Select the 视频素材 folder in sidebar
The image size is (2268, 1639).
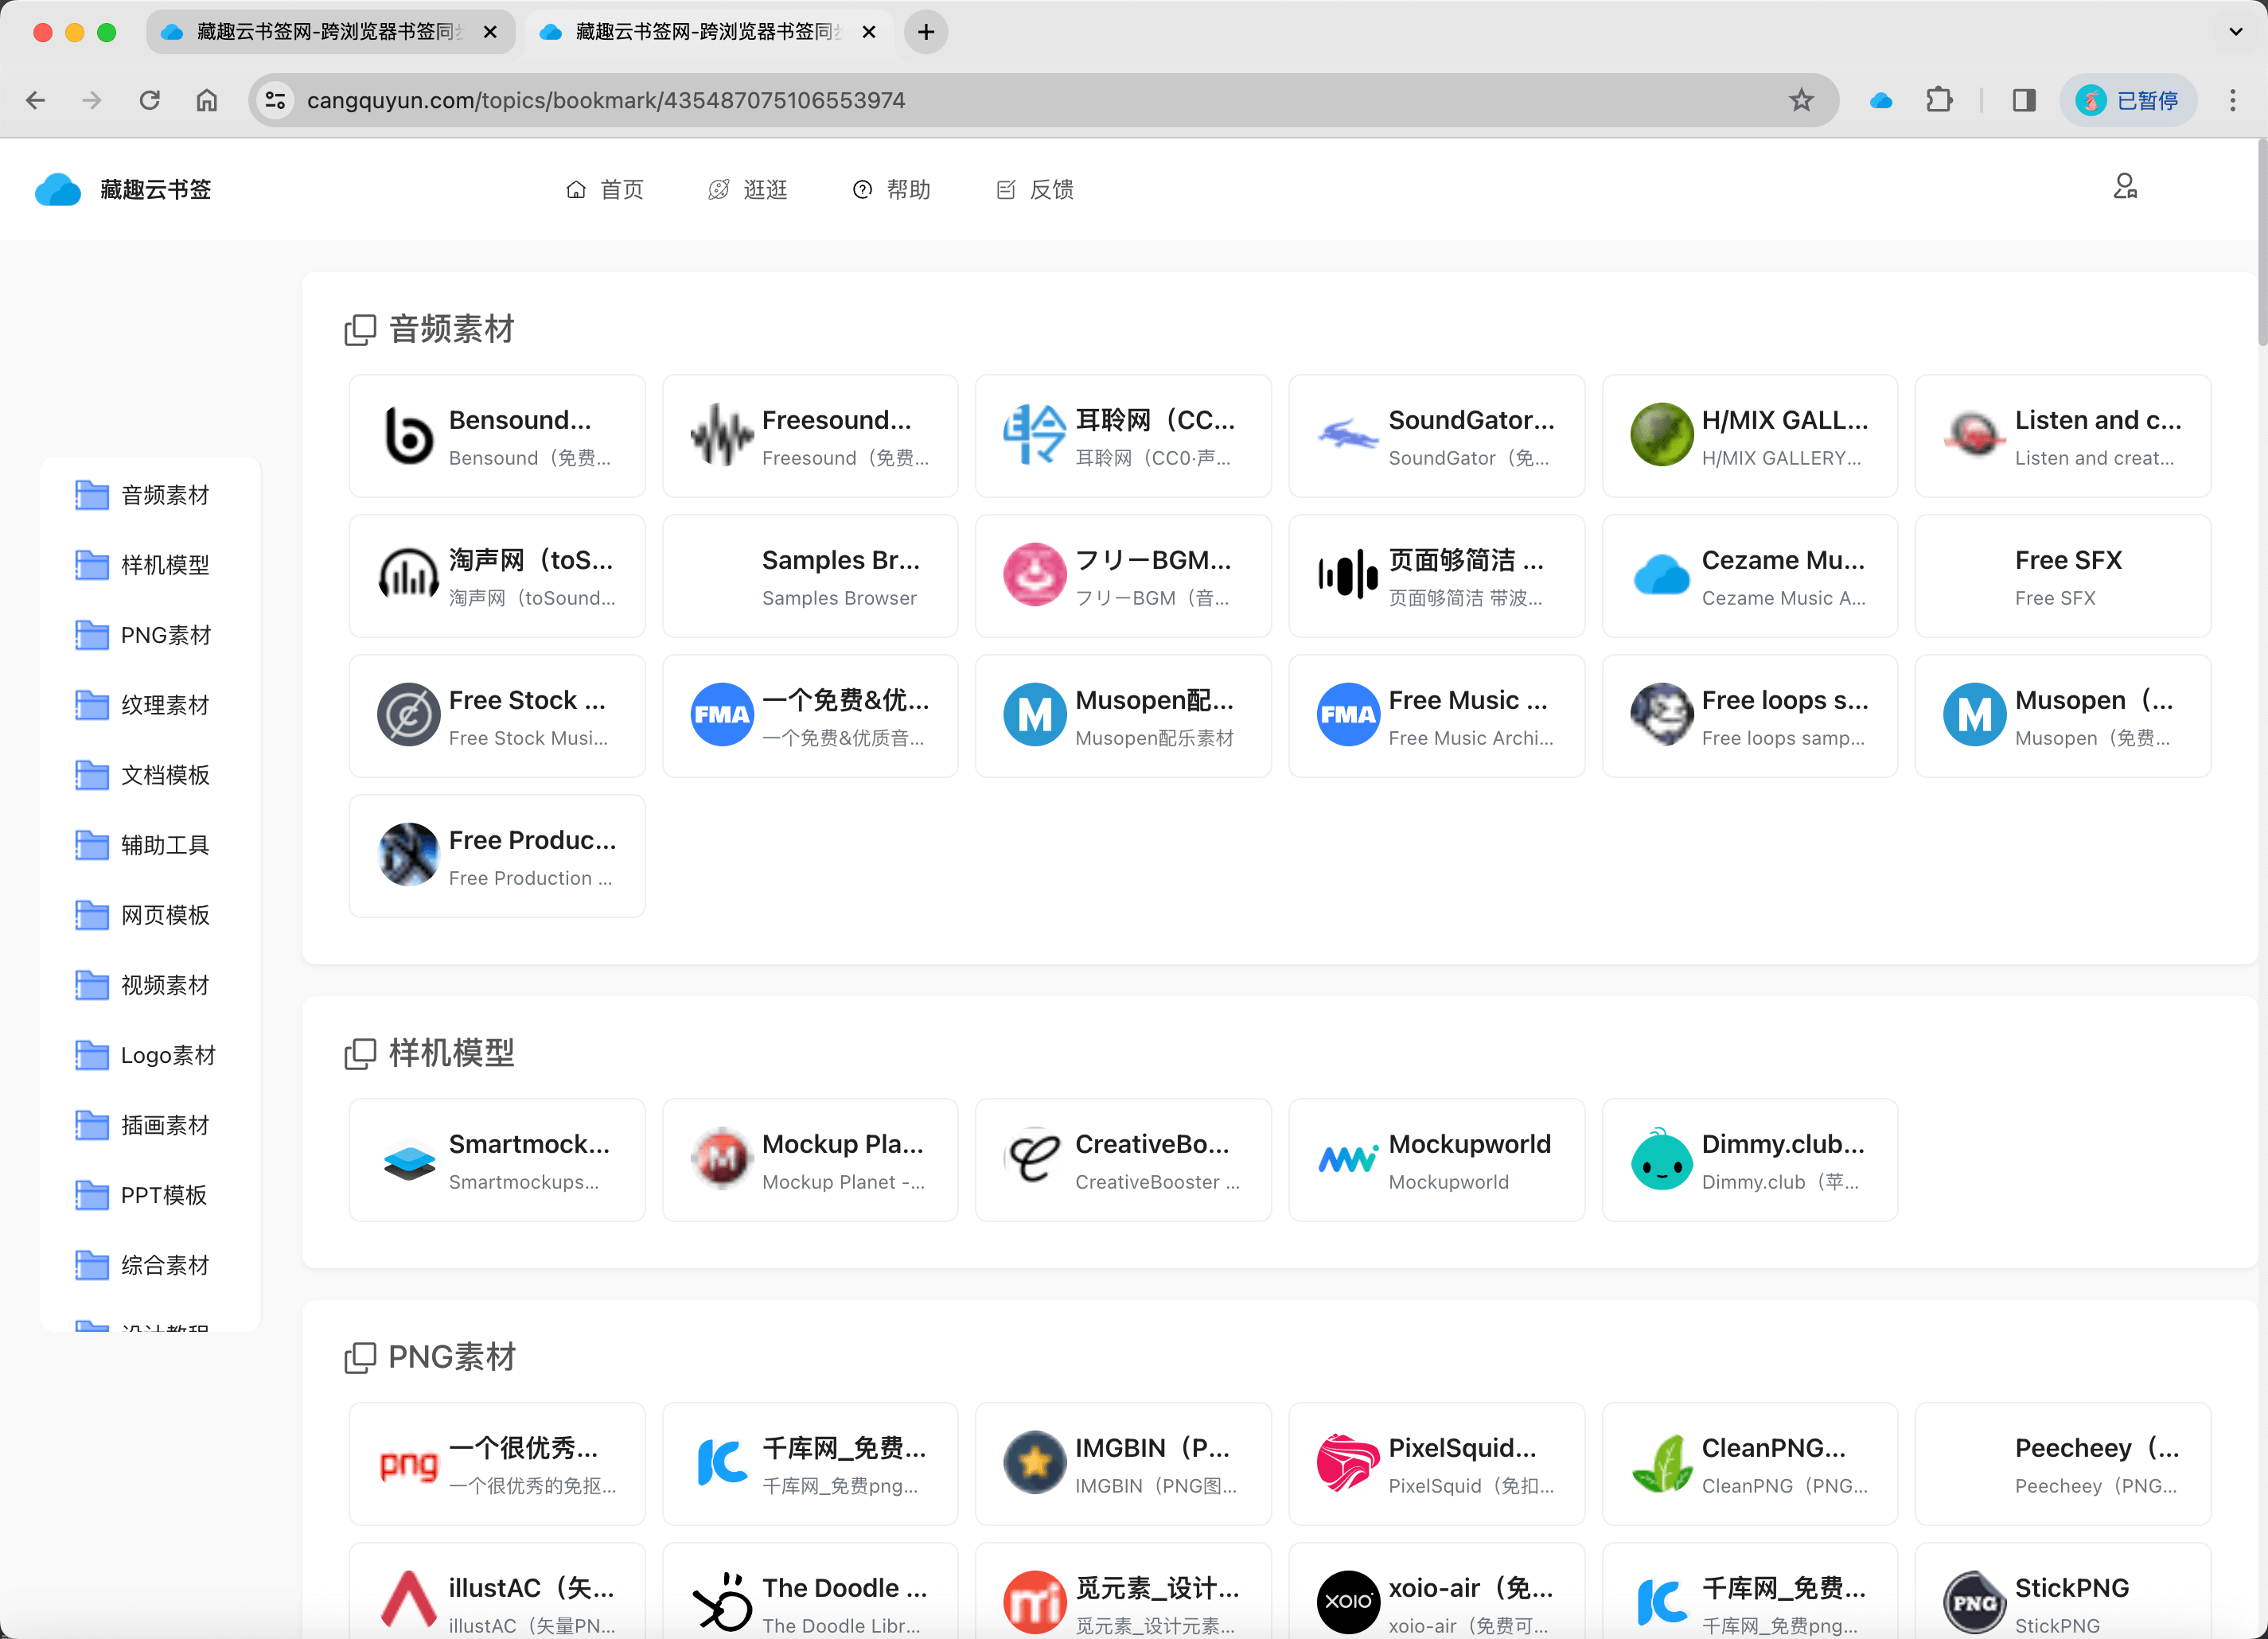click(x=164, y=985)
